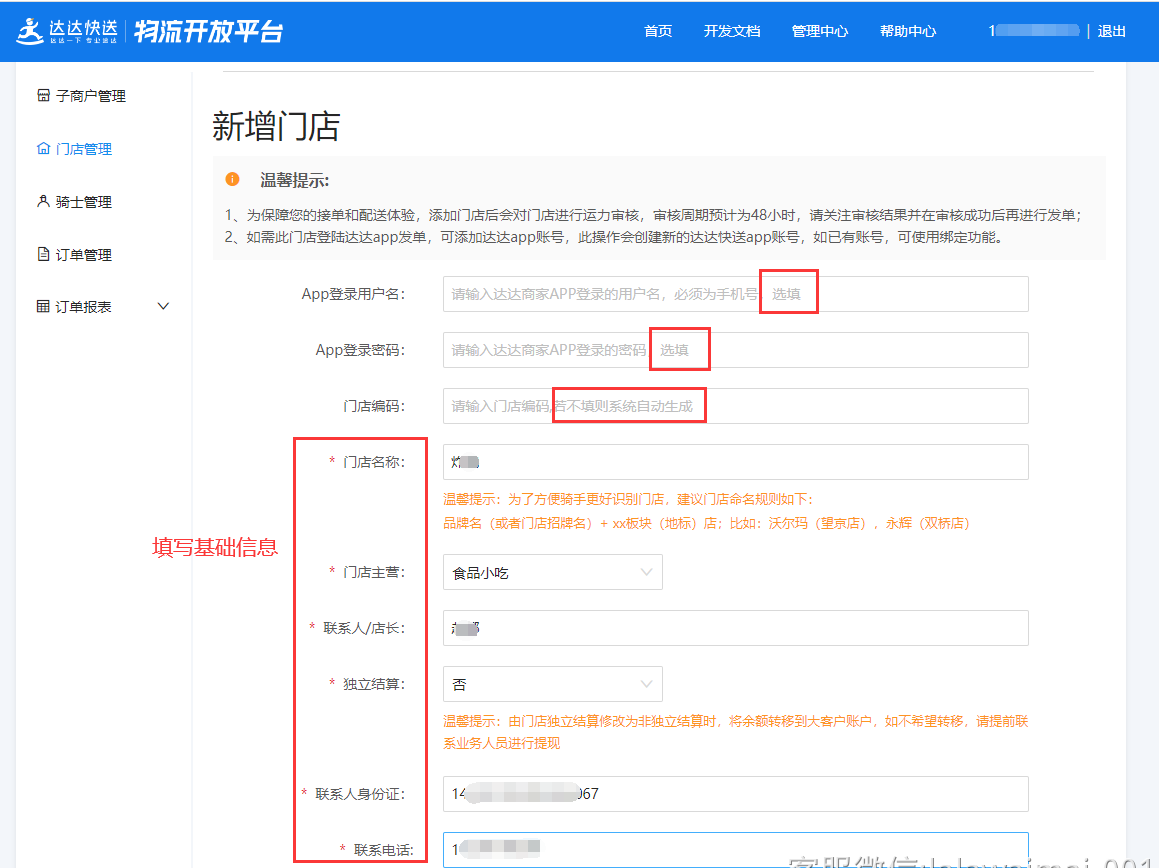Open 管理中心 in top navigation
The width and height of the screenshot is (1159, 868).
coord(820,31)
